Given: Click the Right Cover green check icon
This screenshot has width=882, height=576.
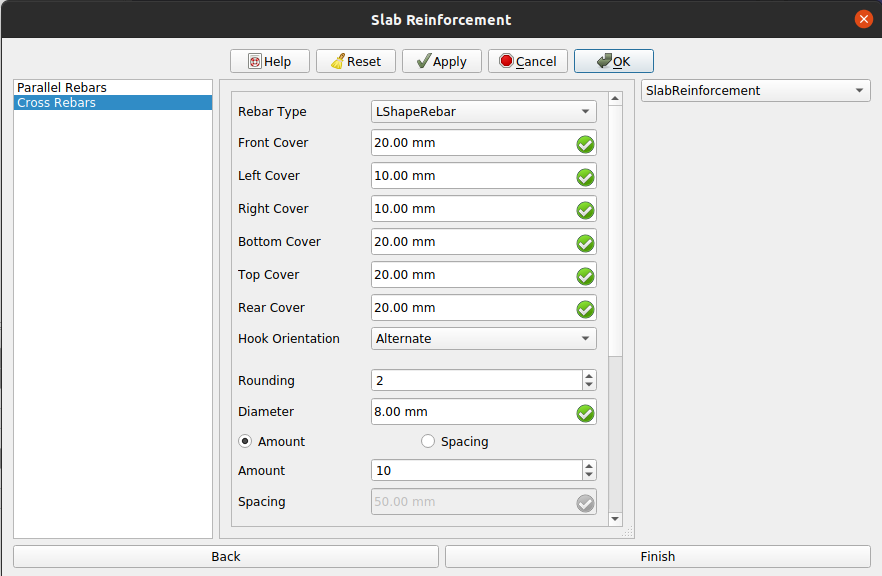Looking at the screenshot, I should coord(585,210).
